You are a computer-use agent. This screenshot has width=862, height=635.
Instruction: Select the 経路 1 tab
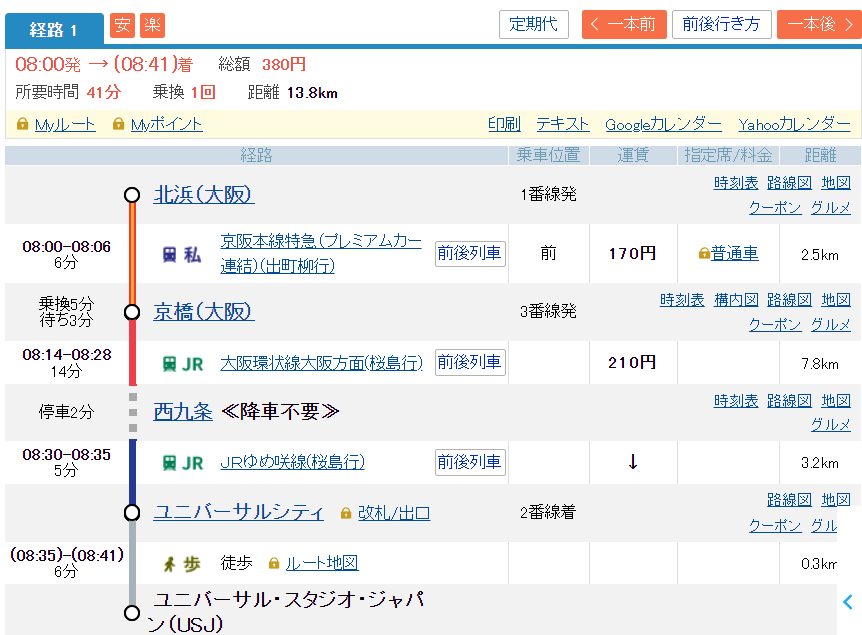click(x=54, y=30)
